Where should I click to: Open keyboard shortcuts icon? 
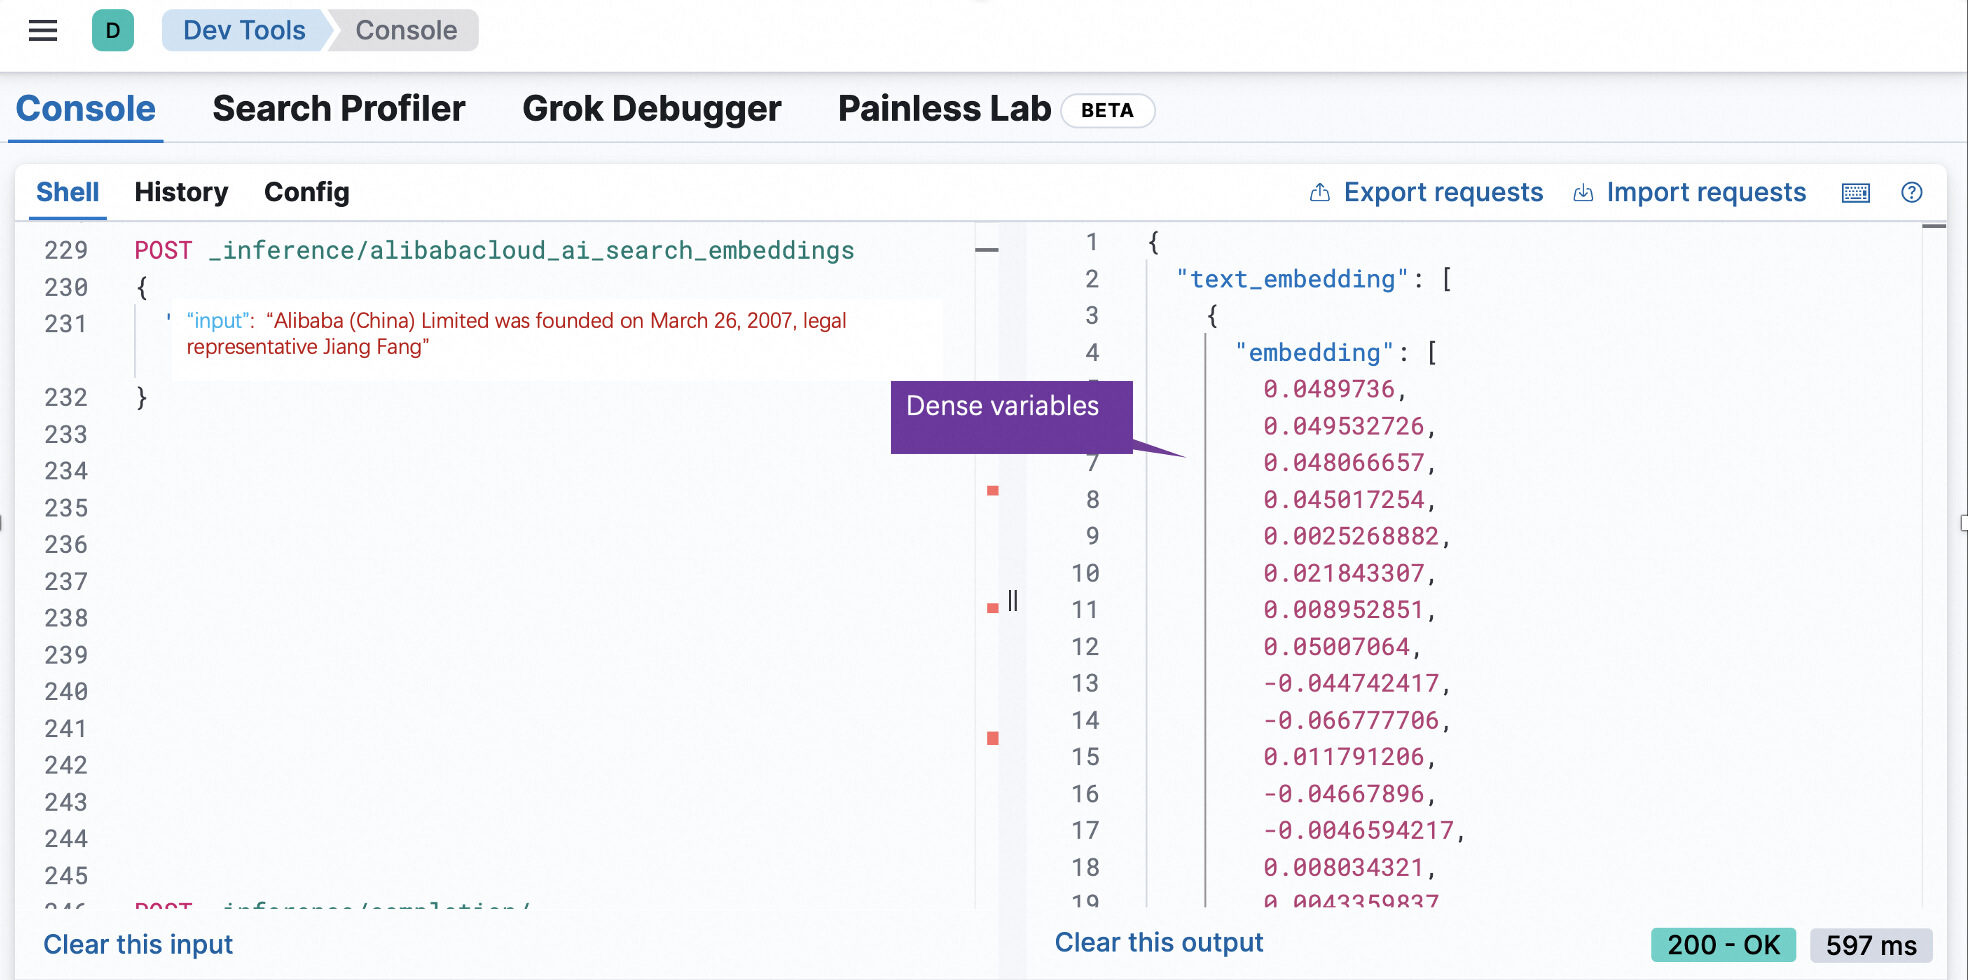pyautogui.click(x=1856, y=193)
